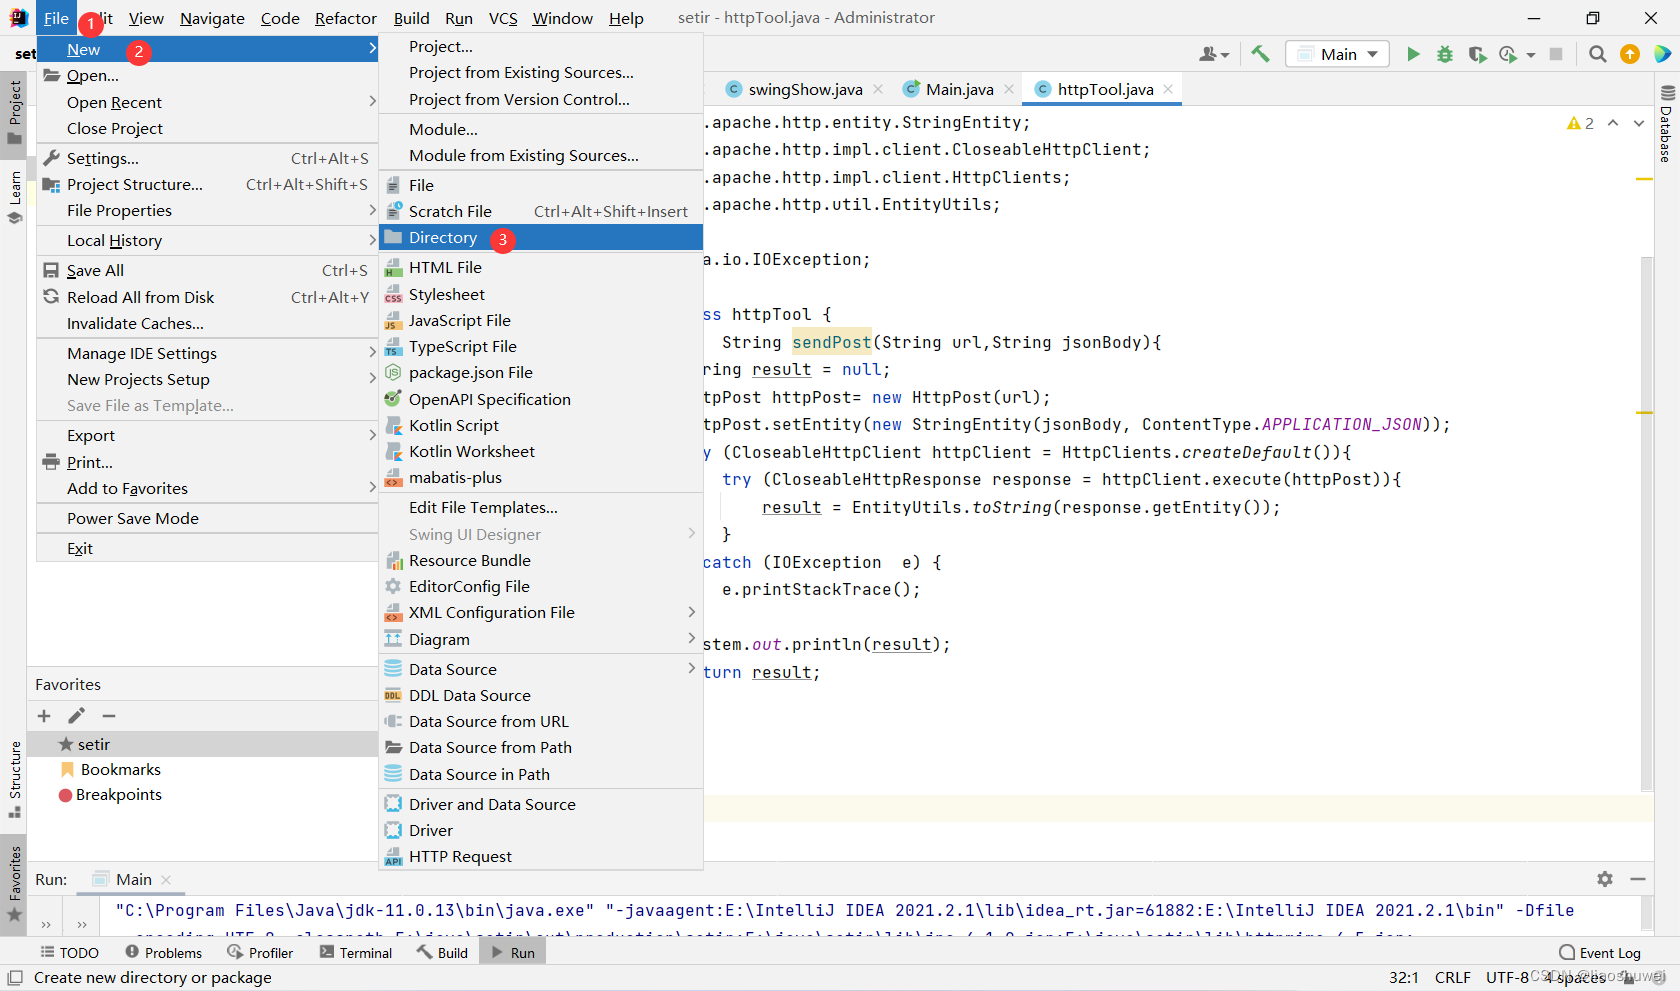Enable Power Save Mode
The height and width of the screenshot is (991, 1680).
click(133, 518)
